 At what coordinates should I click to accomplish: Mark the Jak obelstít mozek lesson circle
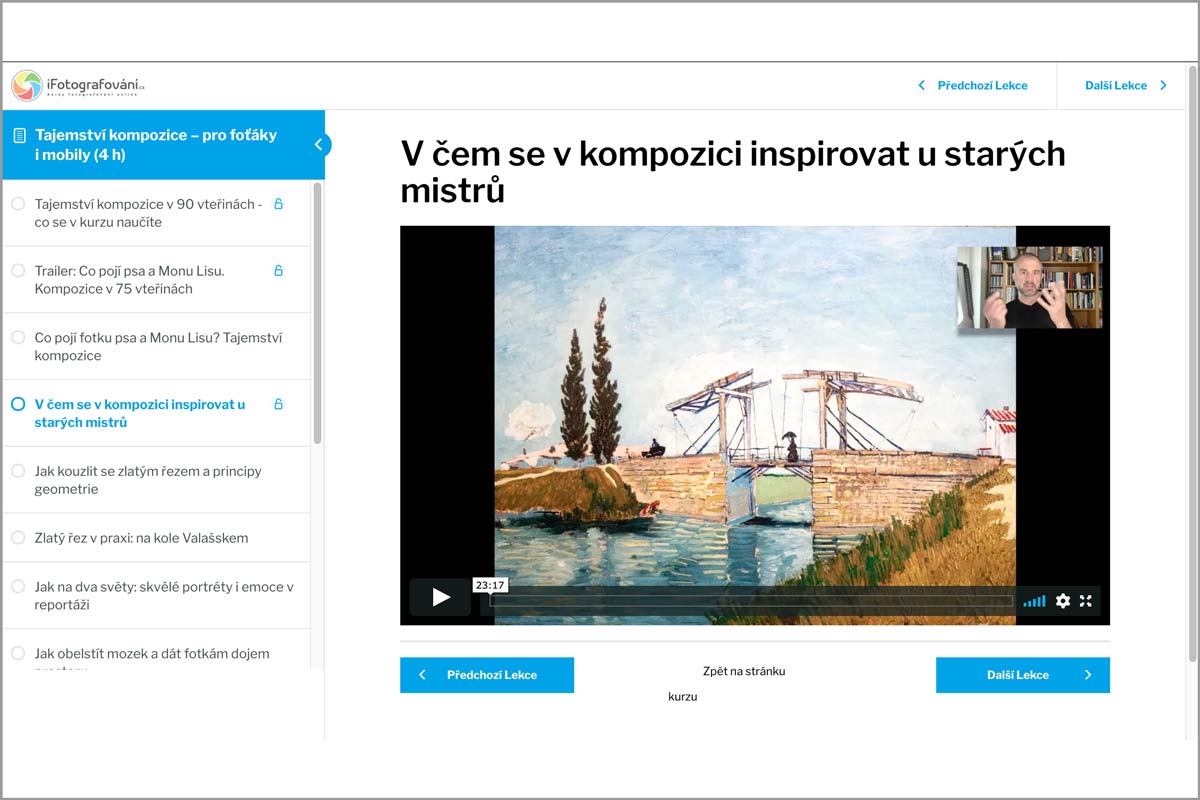pos(18,654)
